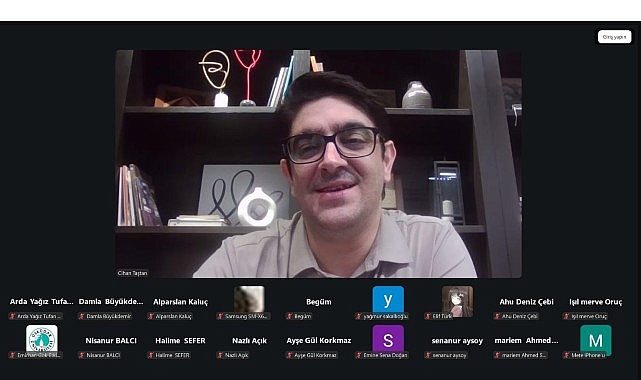Select the Üsküdar University logo participant tile
641x380 pixels.
42,338
